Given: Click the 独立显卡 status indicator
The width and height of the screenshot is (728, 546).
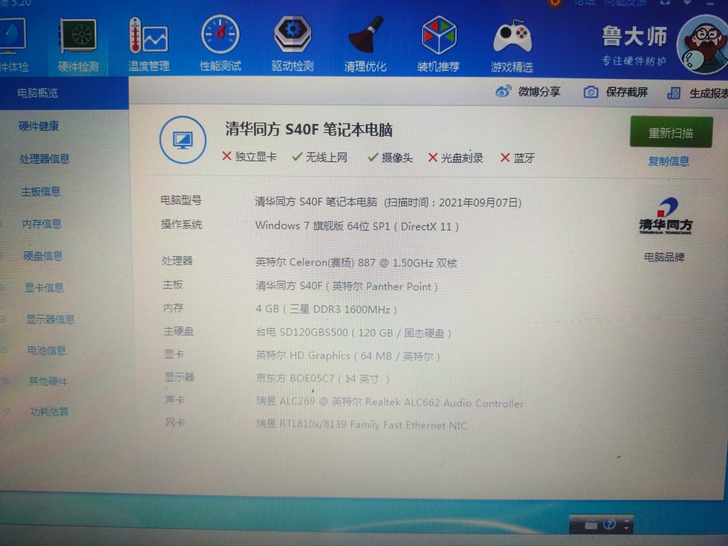Looking at the screenshot, I should point(249,156).
